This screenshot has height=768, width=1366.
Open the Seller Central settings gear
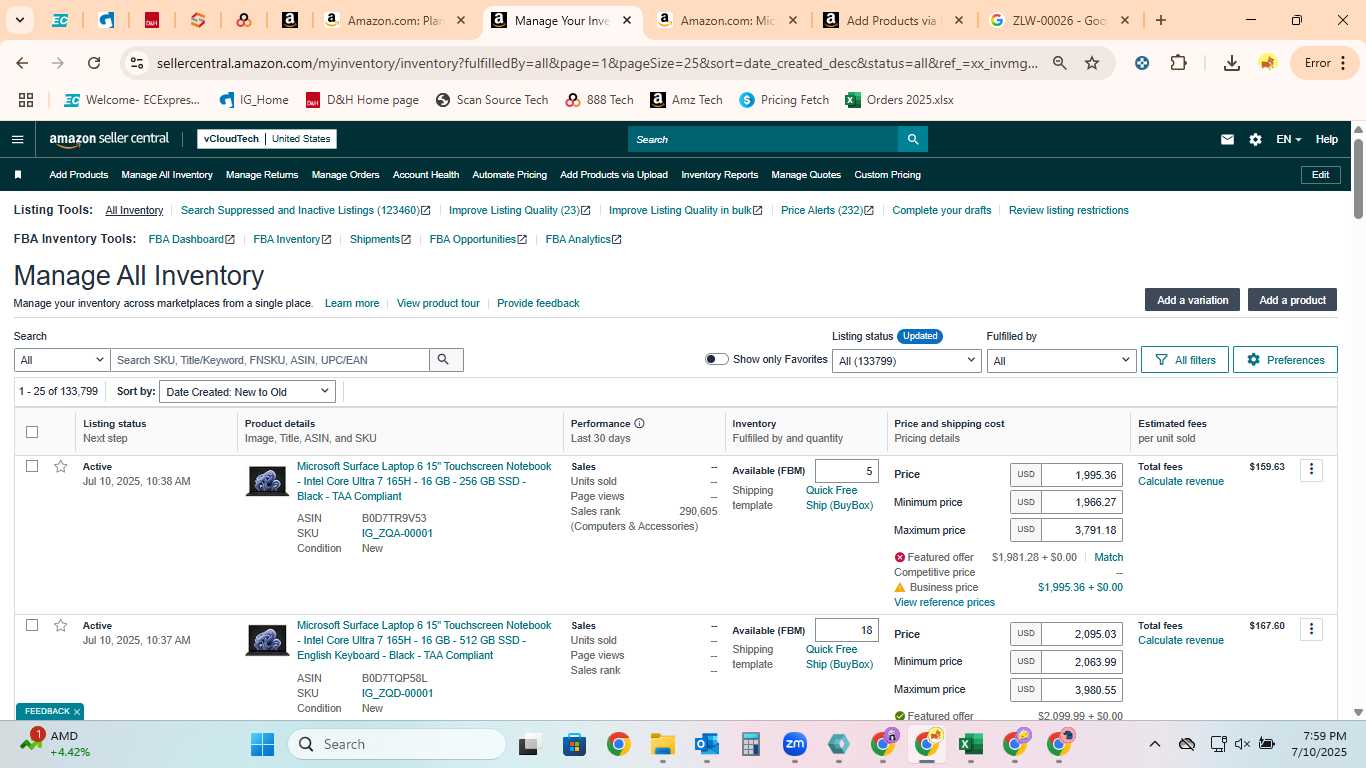(x=1255, y=140)
